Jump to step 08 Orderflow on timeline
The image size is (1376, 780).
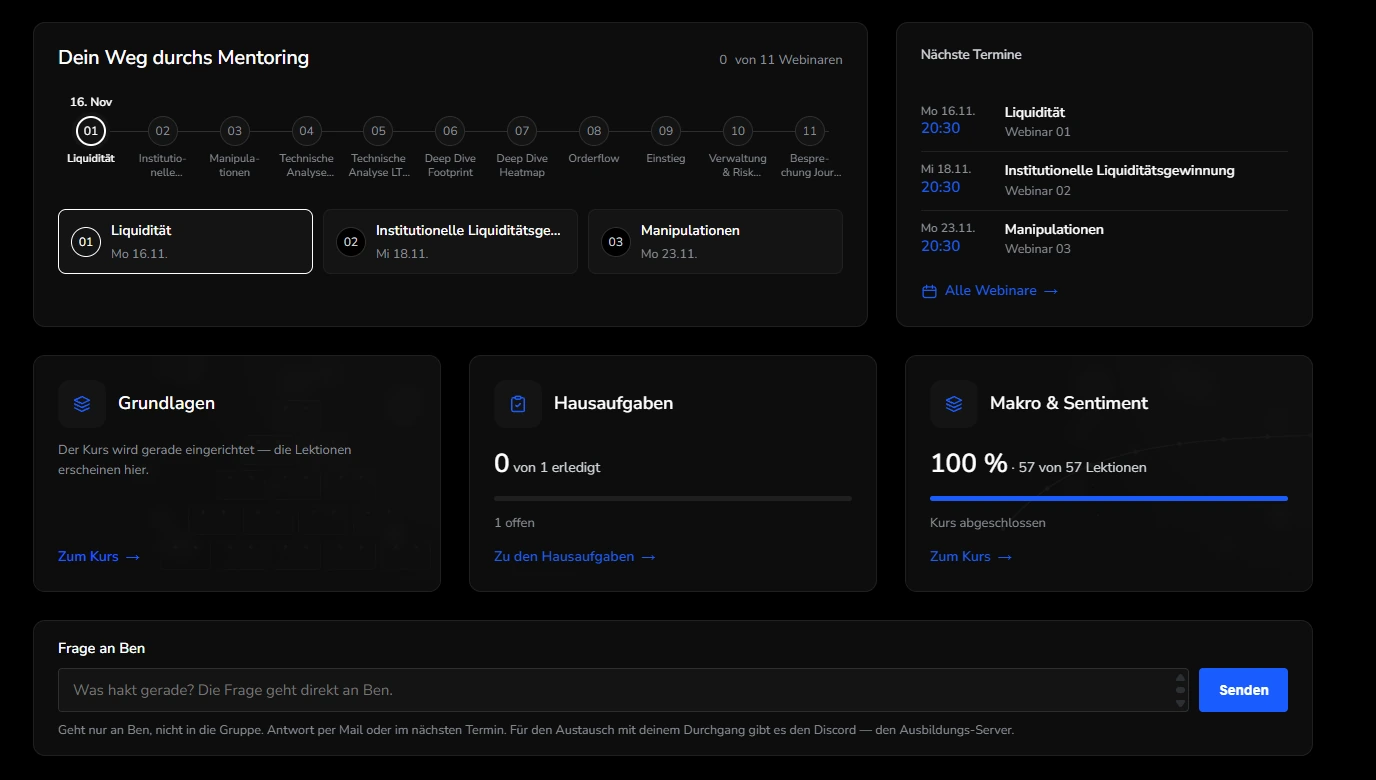point(594,131)
